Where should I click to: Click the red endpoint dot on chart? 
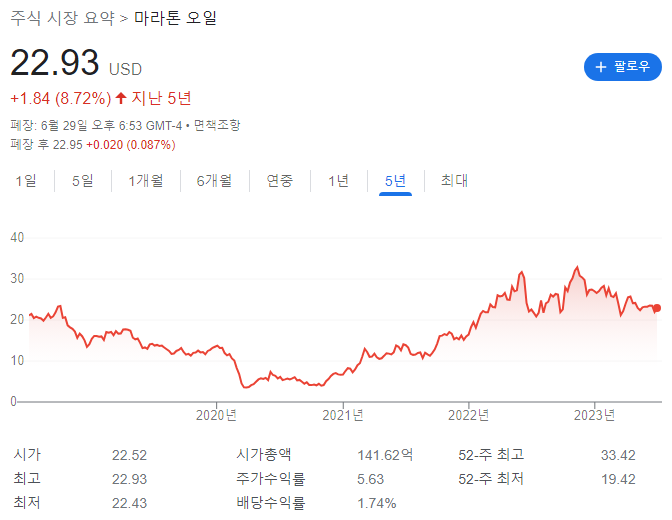[x=657, y=308]
